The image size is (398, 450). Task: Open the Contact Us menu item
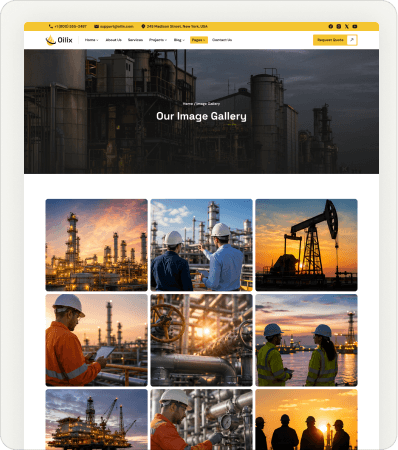(x=222, y=40)
